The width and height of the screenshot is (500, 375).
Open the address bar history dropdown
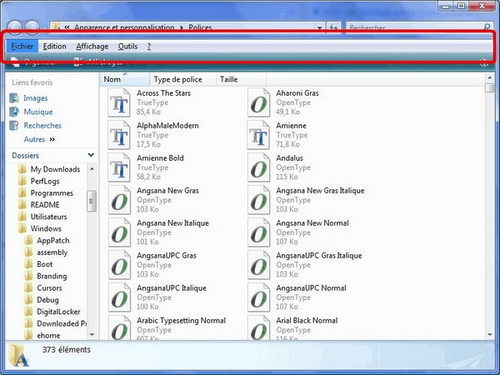click(320, 27)
